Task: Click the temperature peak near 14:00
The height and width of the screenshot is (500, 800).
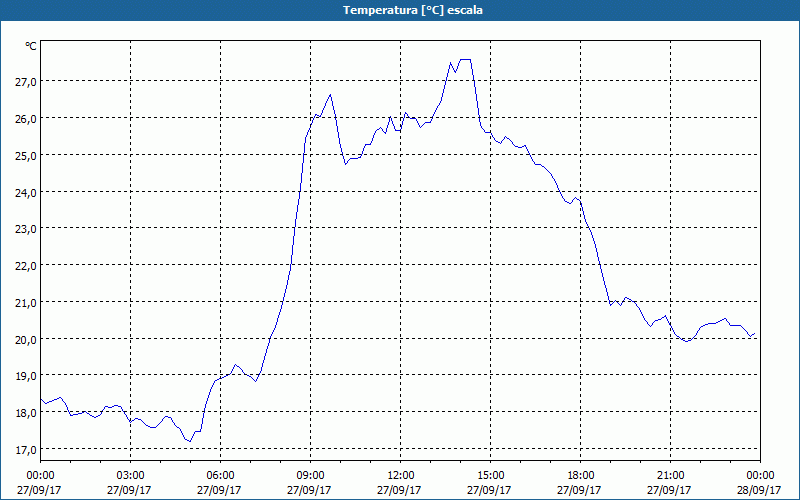Action: [465, 60]
